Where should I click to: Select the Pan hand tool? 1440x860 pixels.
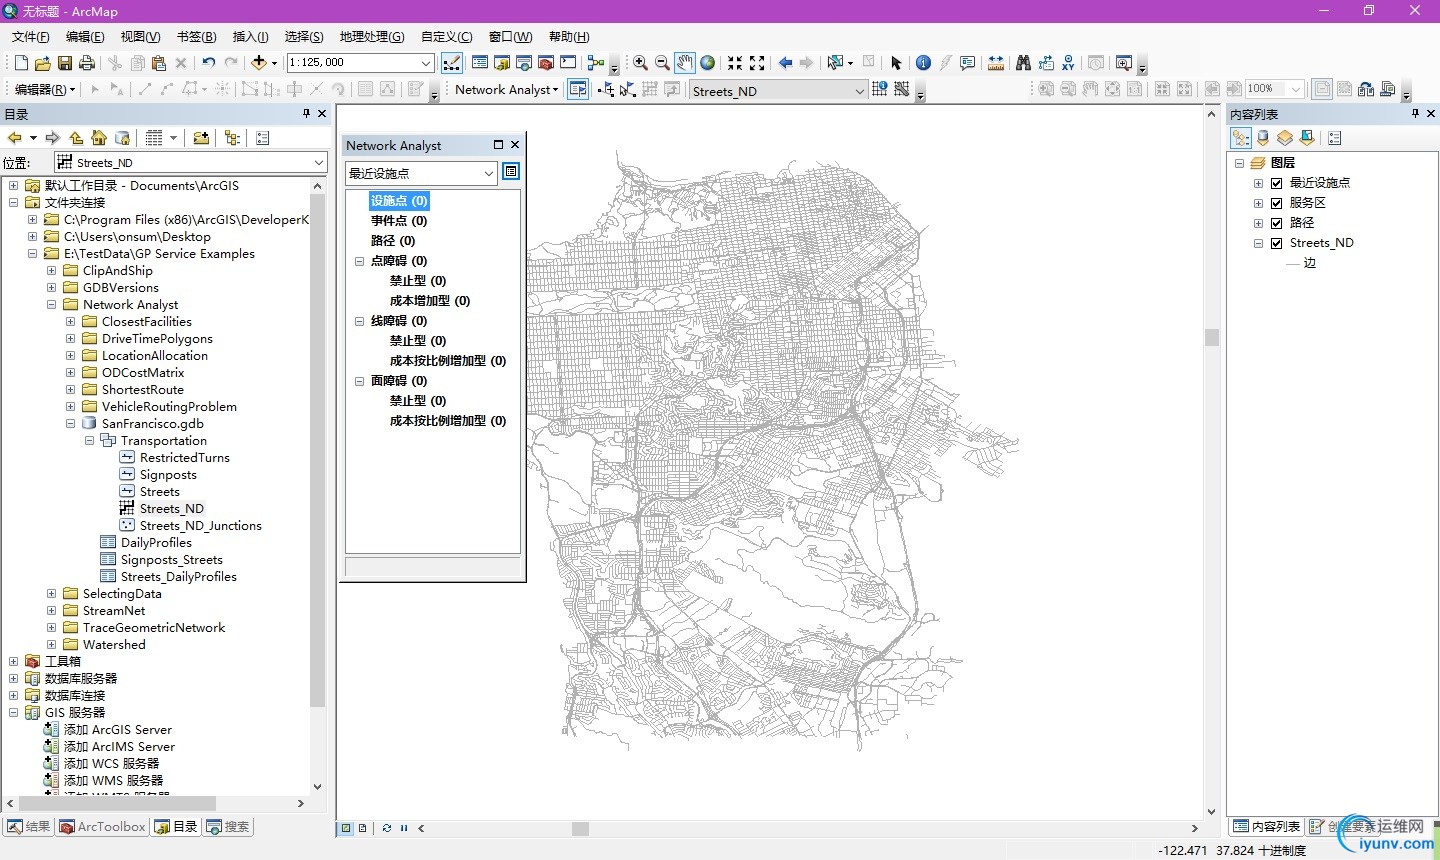coord(685,63)
